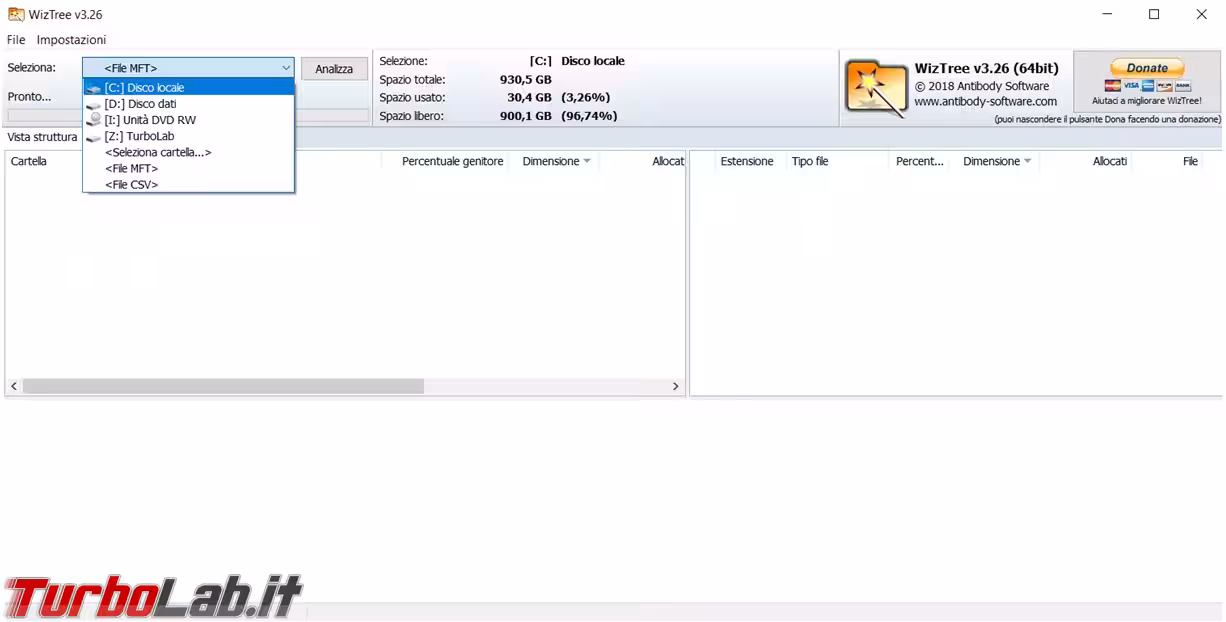Click the donation hint text below the Donate box
Image resolution: width=1226 pixels, height=622 pixels.
(1107, 119)
